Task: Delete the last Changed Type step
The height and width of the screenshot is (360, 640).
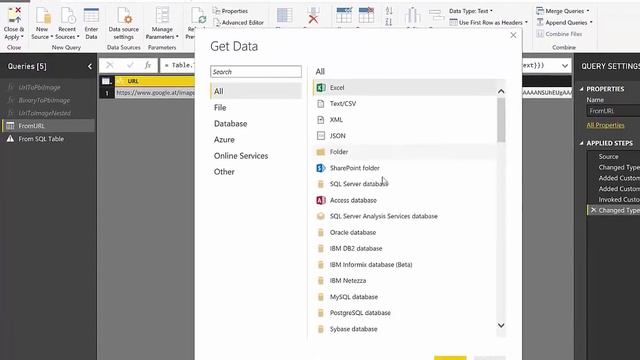Action: pyautogui.click(x=593, y=210)
